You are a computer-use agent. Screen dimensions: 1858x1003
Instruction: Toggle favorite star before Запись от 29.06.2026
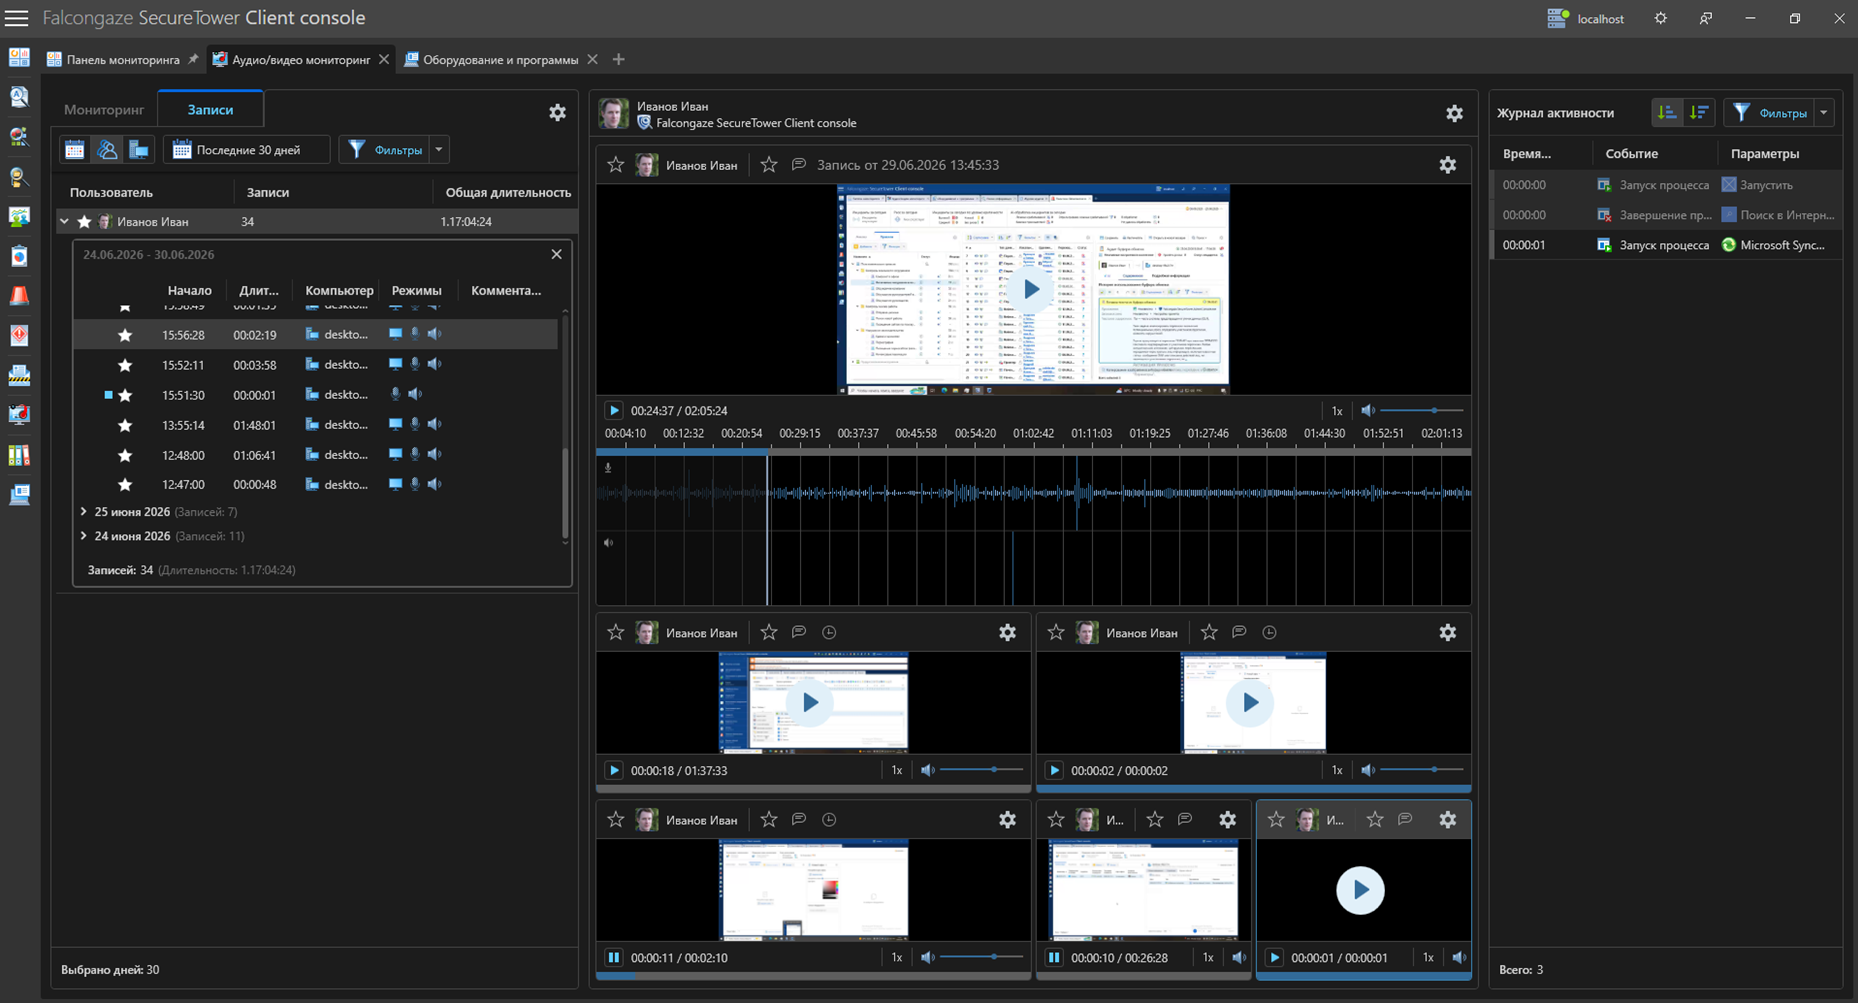point(768,165)
